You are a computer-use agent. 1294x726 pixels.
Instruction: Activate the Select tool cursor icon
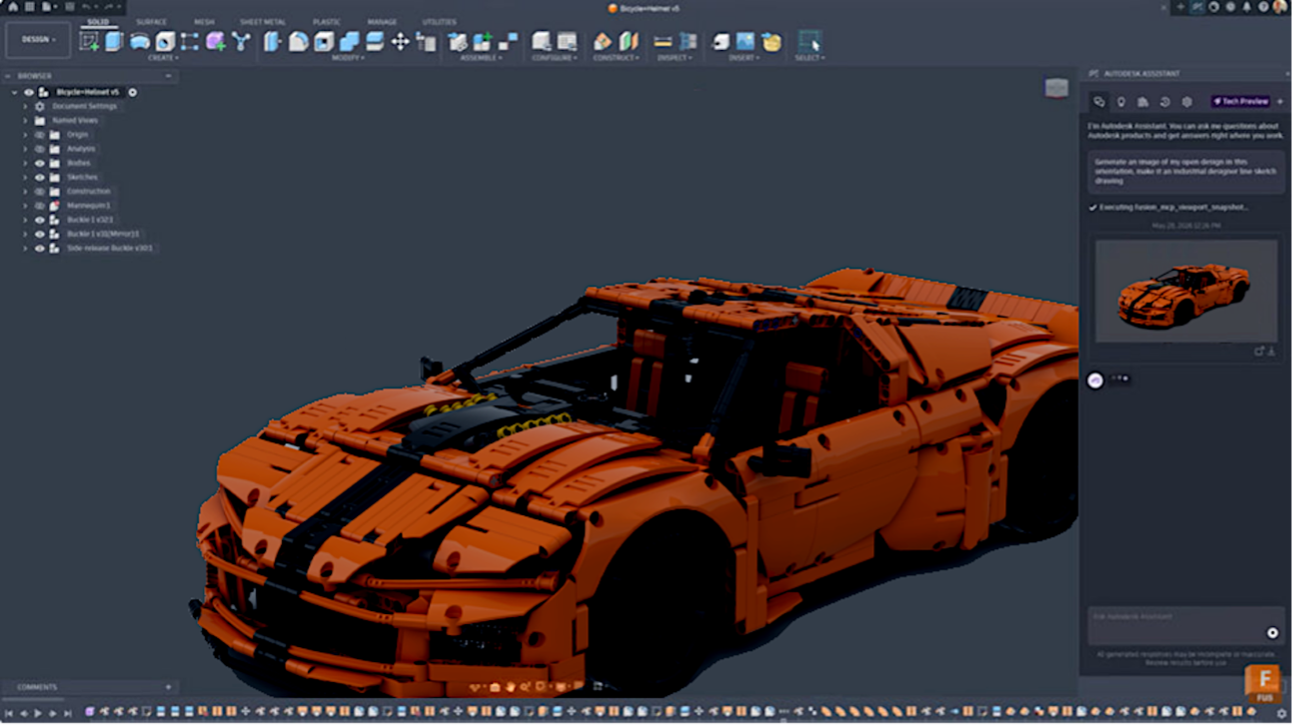pos(809,41)
